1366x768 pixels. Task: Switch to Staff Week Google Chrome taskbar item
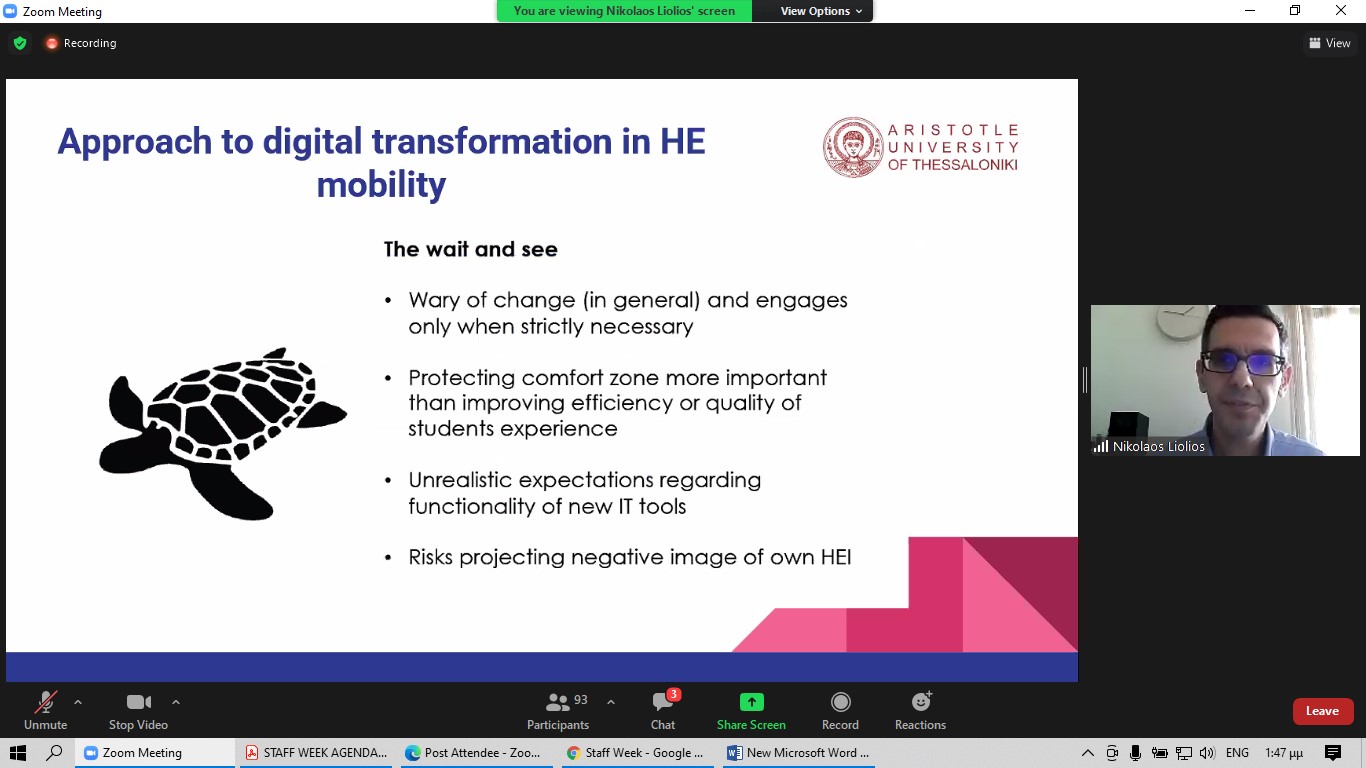tap(636, 753)
